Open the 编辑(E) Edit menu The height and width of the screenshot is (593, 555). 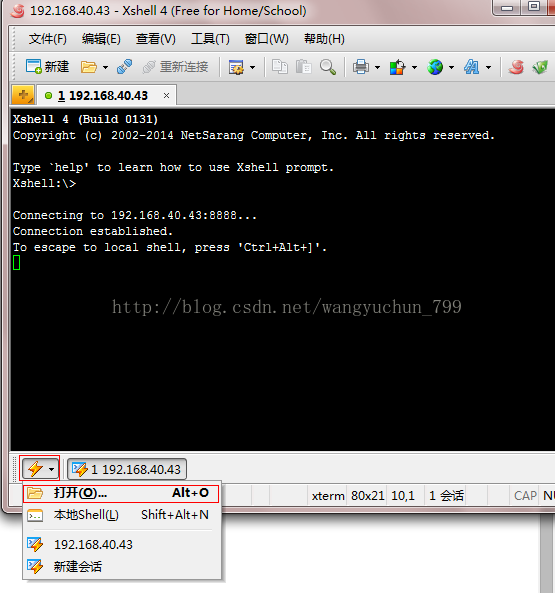coord(101,39)
